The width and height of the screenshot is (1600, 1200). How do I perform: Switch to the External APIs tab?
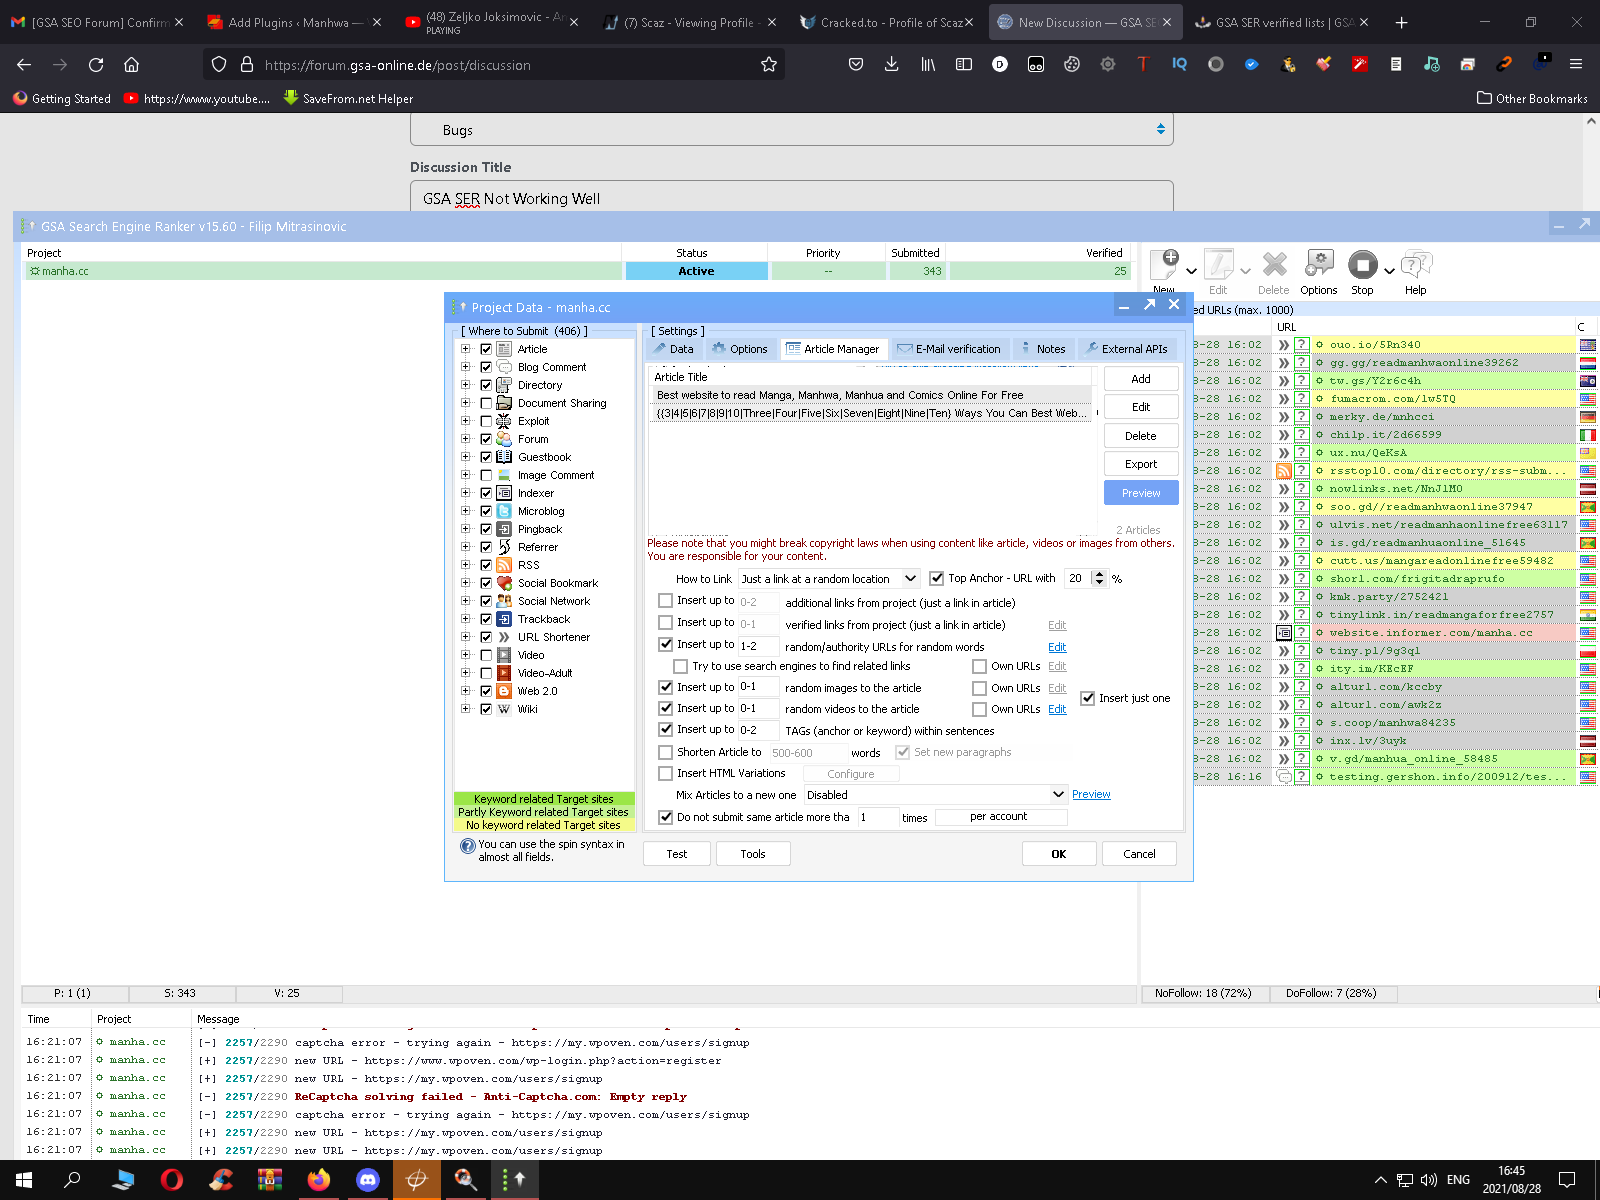(1126, 349)
